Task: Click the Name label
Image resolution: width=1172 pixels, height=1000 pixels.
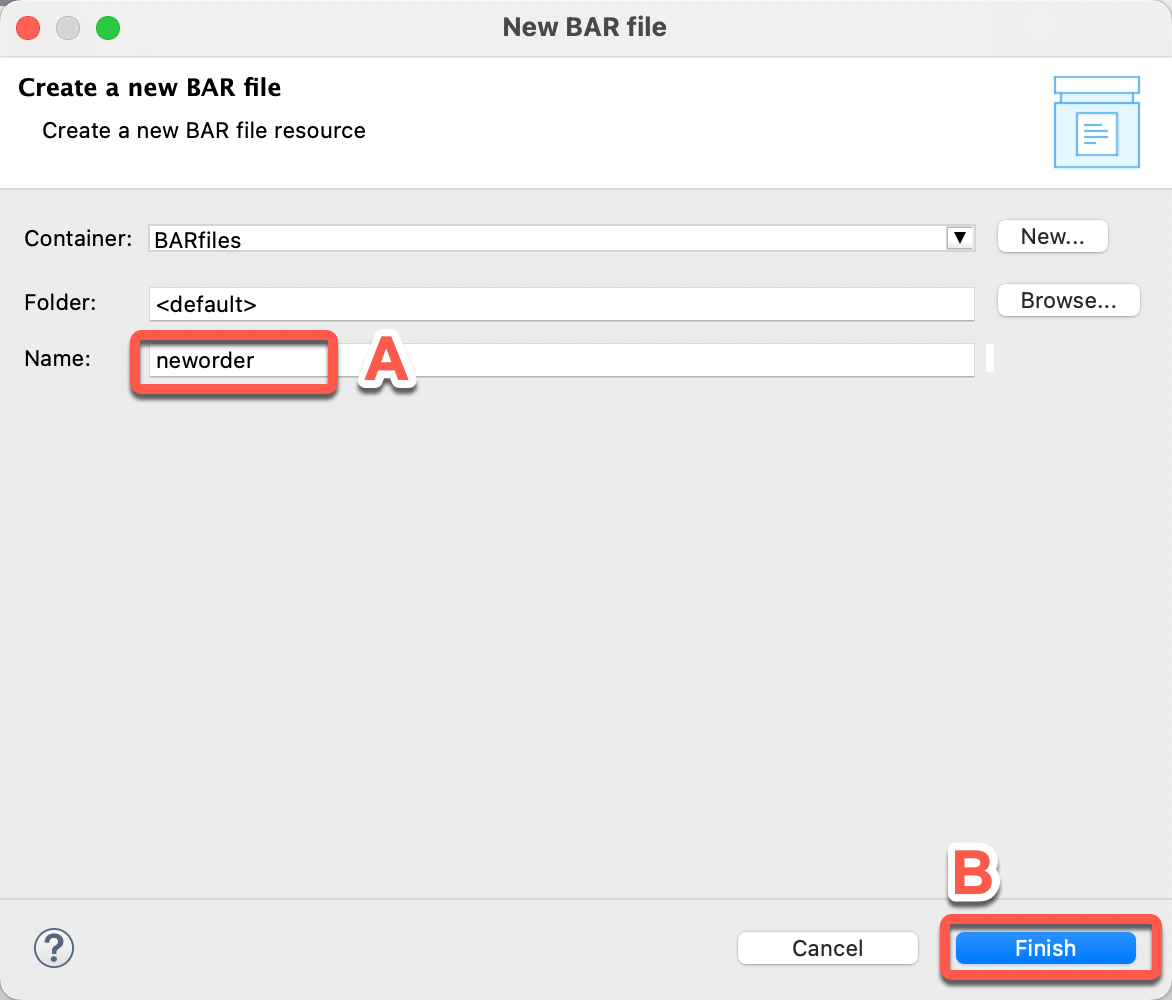Action: 57,359
